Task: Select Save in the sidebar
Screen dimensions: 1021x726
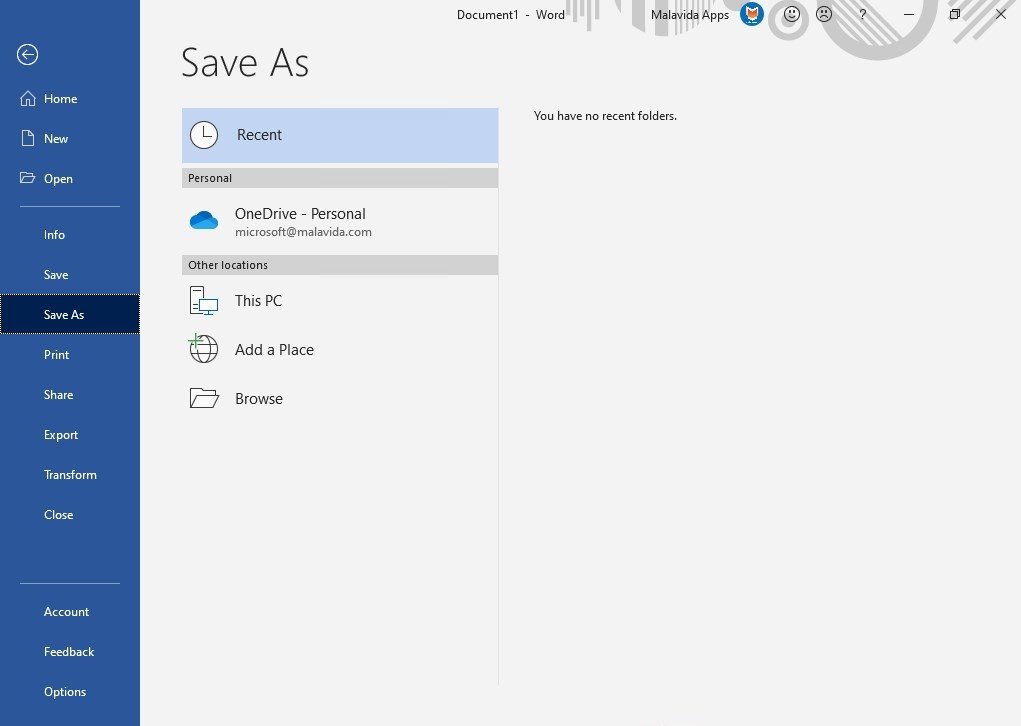Action: click(x=70, y=275)
